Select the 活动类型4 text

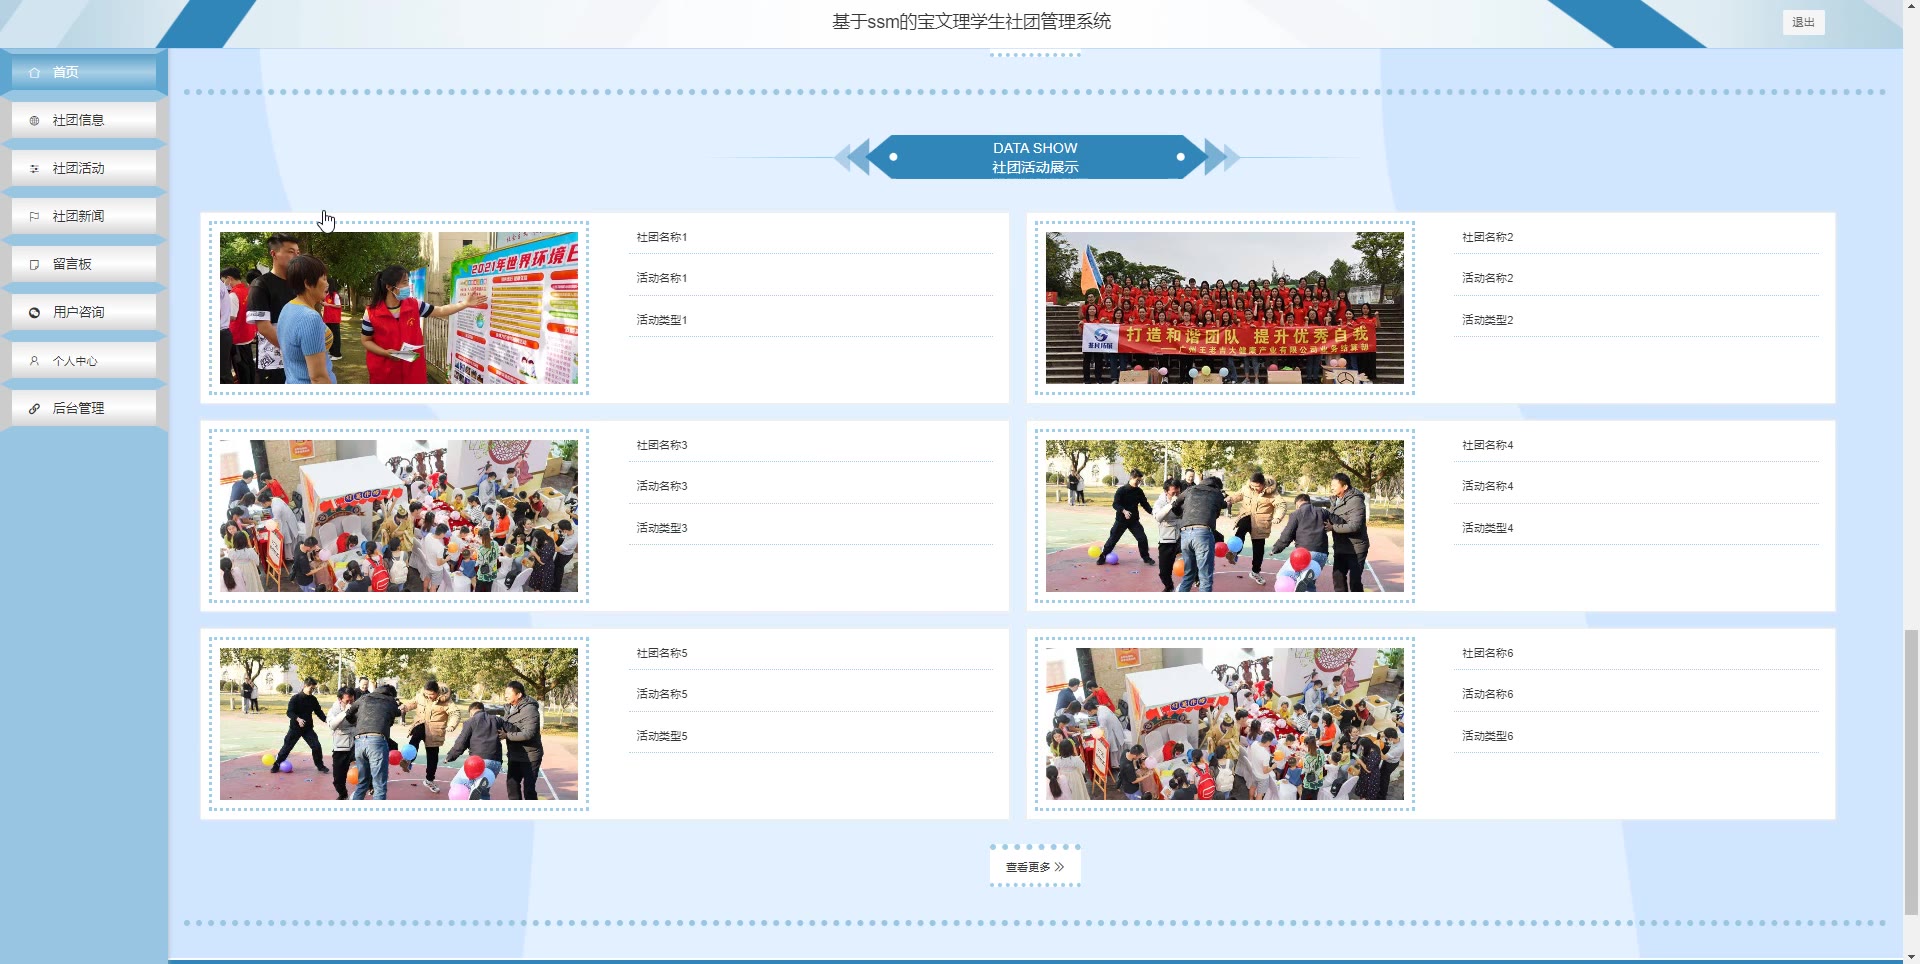coord(1488,528)
